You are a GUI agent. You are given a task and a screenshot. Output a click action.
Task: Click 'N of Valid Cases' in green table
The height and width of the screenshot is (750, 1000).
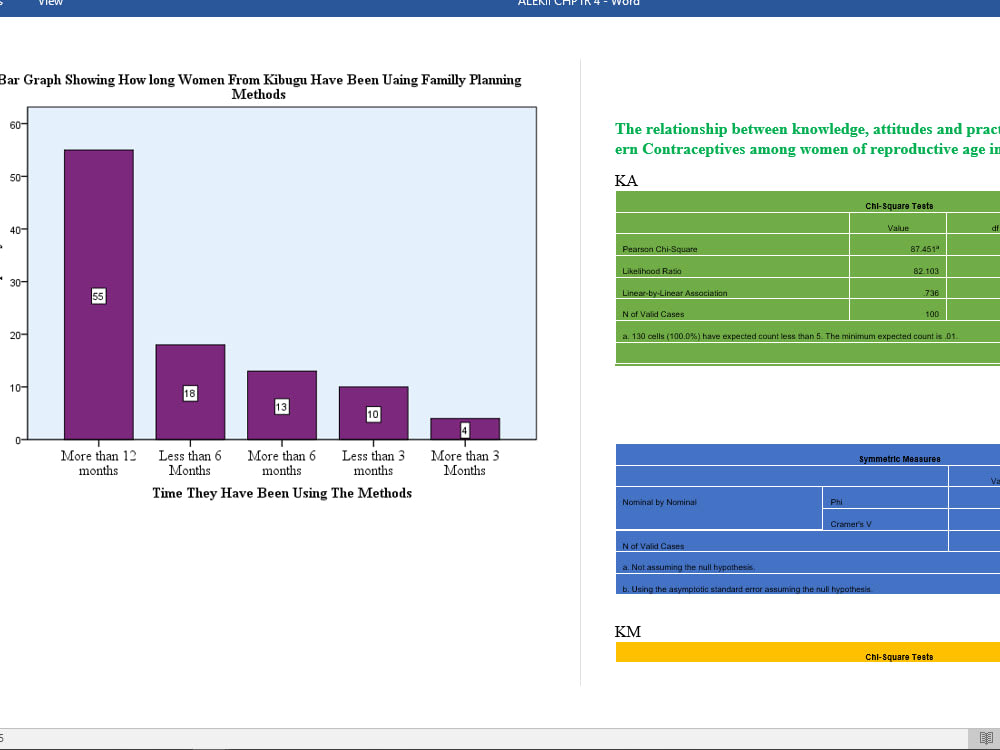tap(653, 314)
